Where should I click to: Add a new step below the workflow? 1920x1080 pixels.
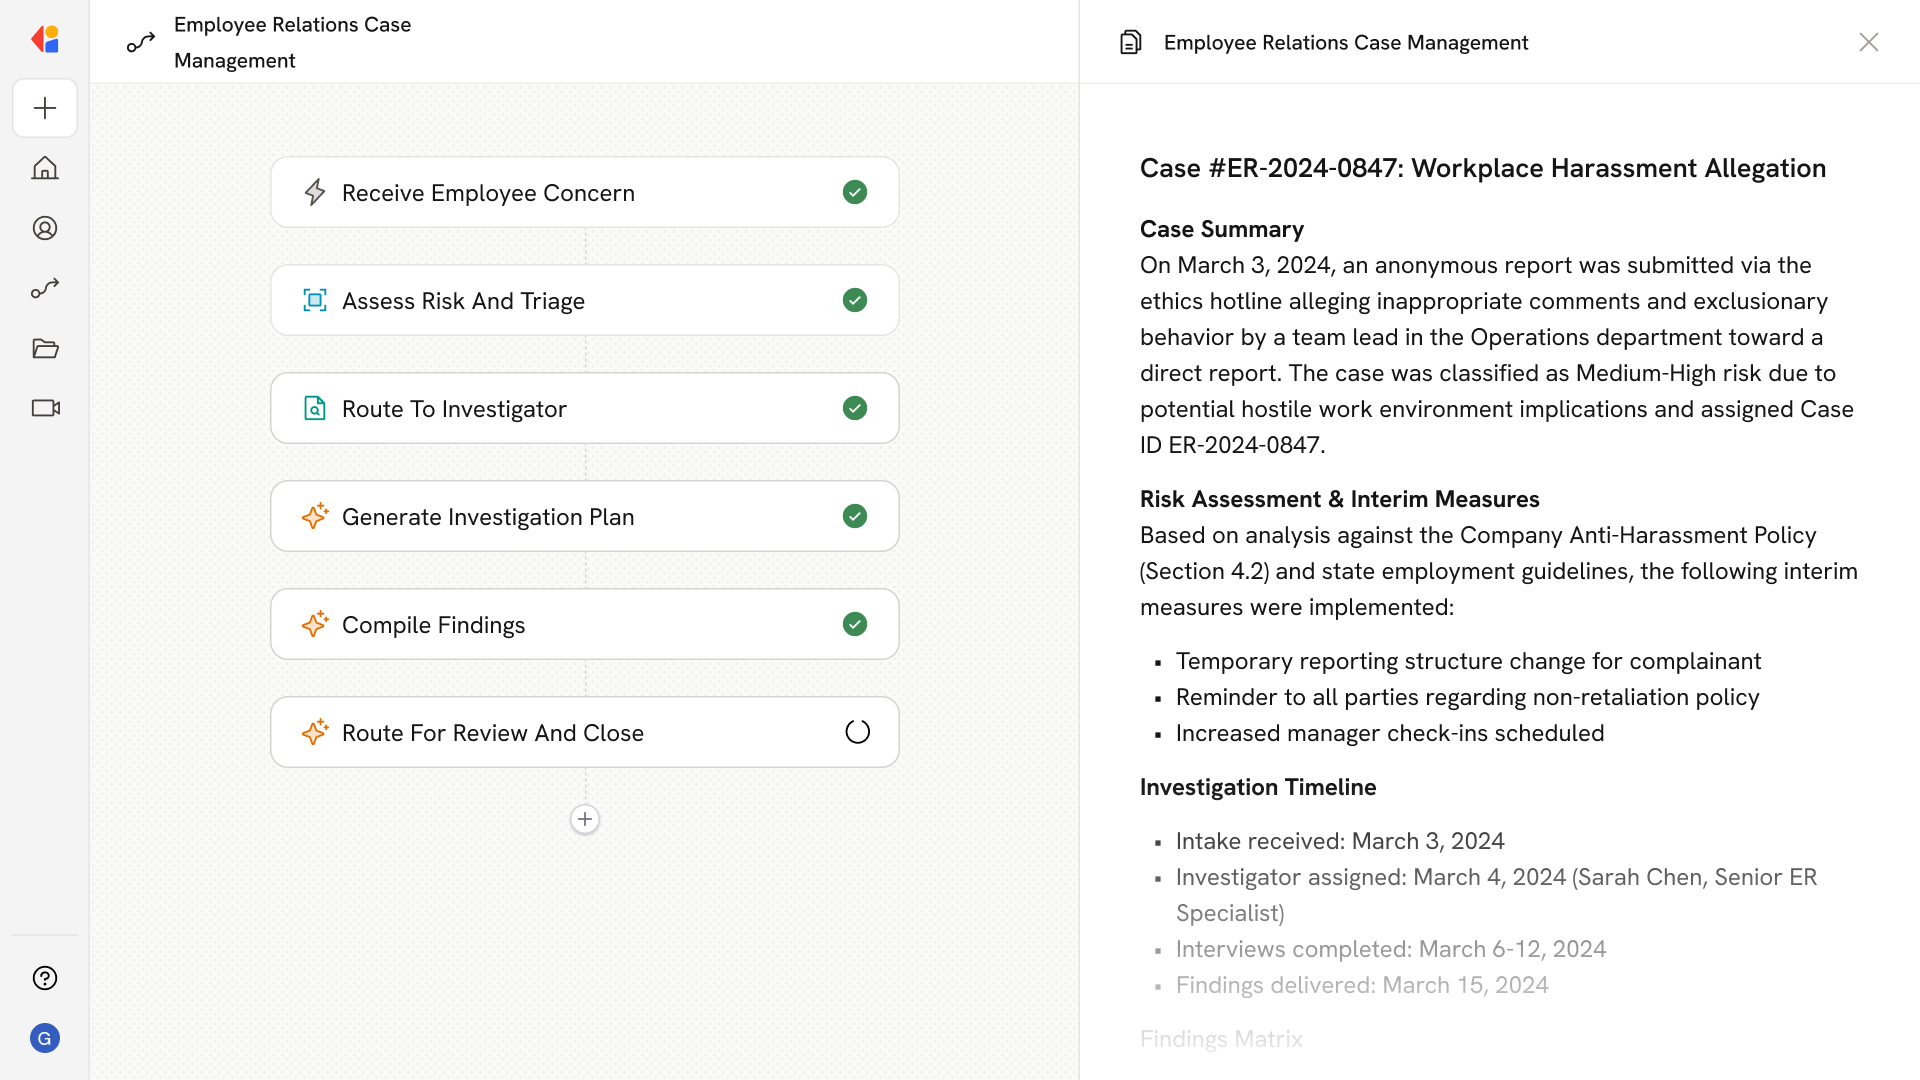coord(585,819)
